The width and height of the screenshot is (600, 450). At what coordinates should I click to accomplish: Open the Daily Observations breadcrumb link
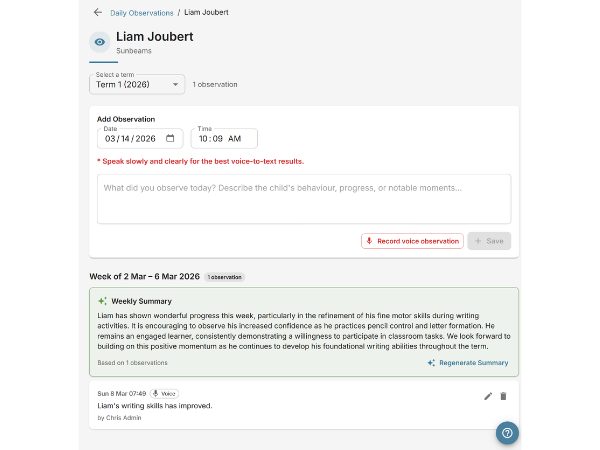(141, 12)
